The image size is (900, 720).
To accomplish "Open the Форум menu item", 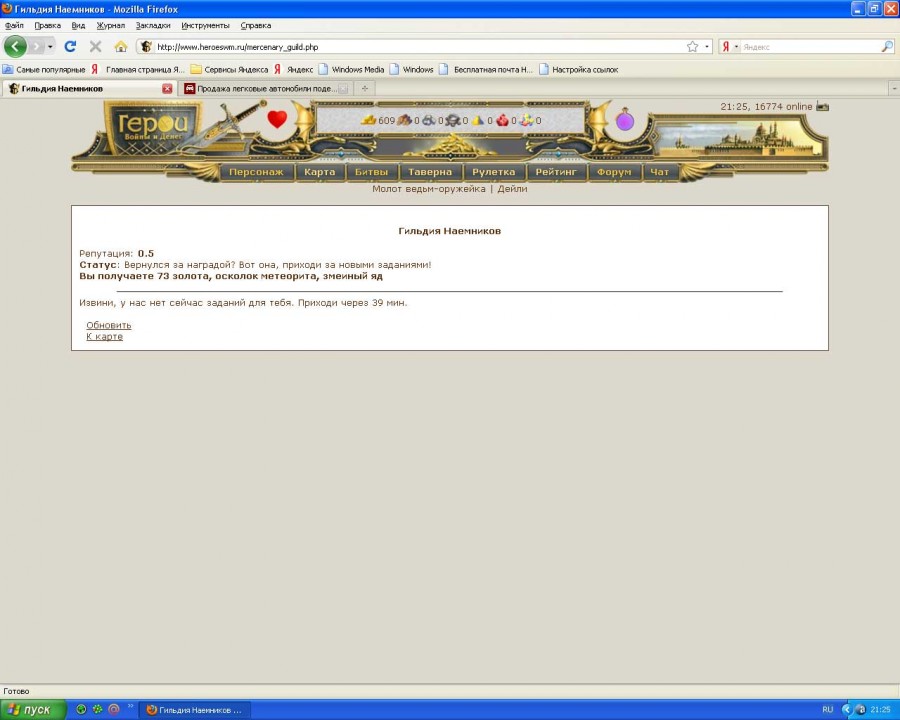I will [x=614, y=172].
